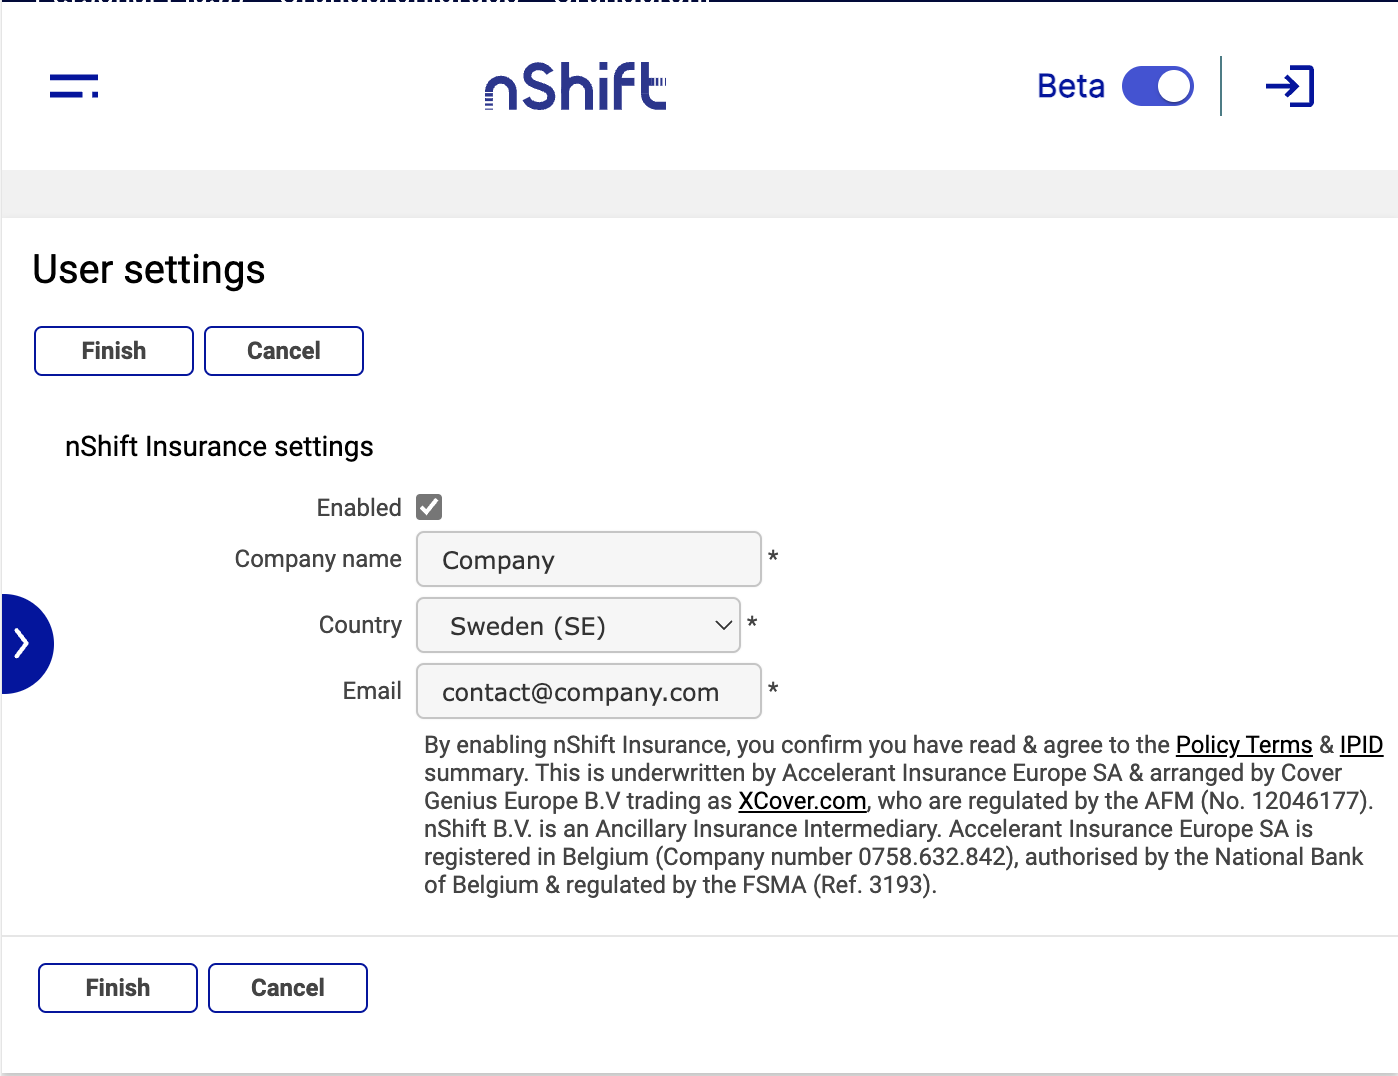Screen dimensions: 1398x1076
Task: Click the bottom Cancel button
Action: pyautogui.click(x=288, y=988)
